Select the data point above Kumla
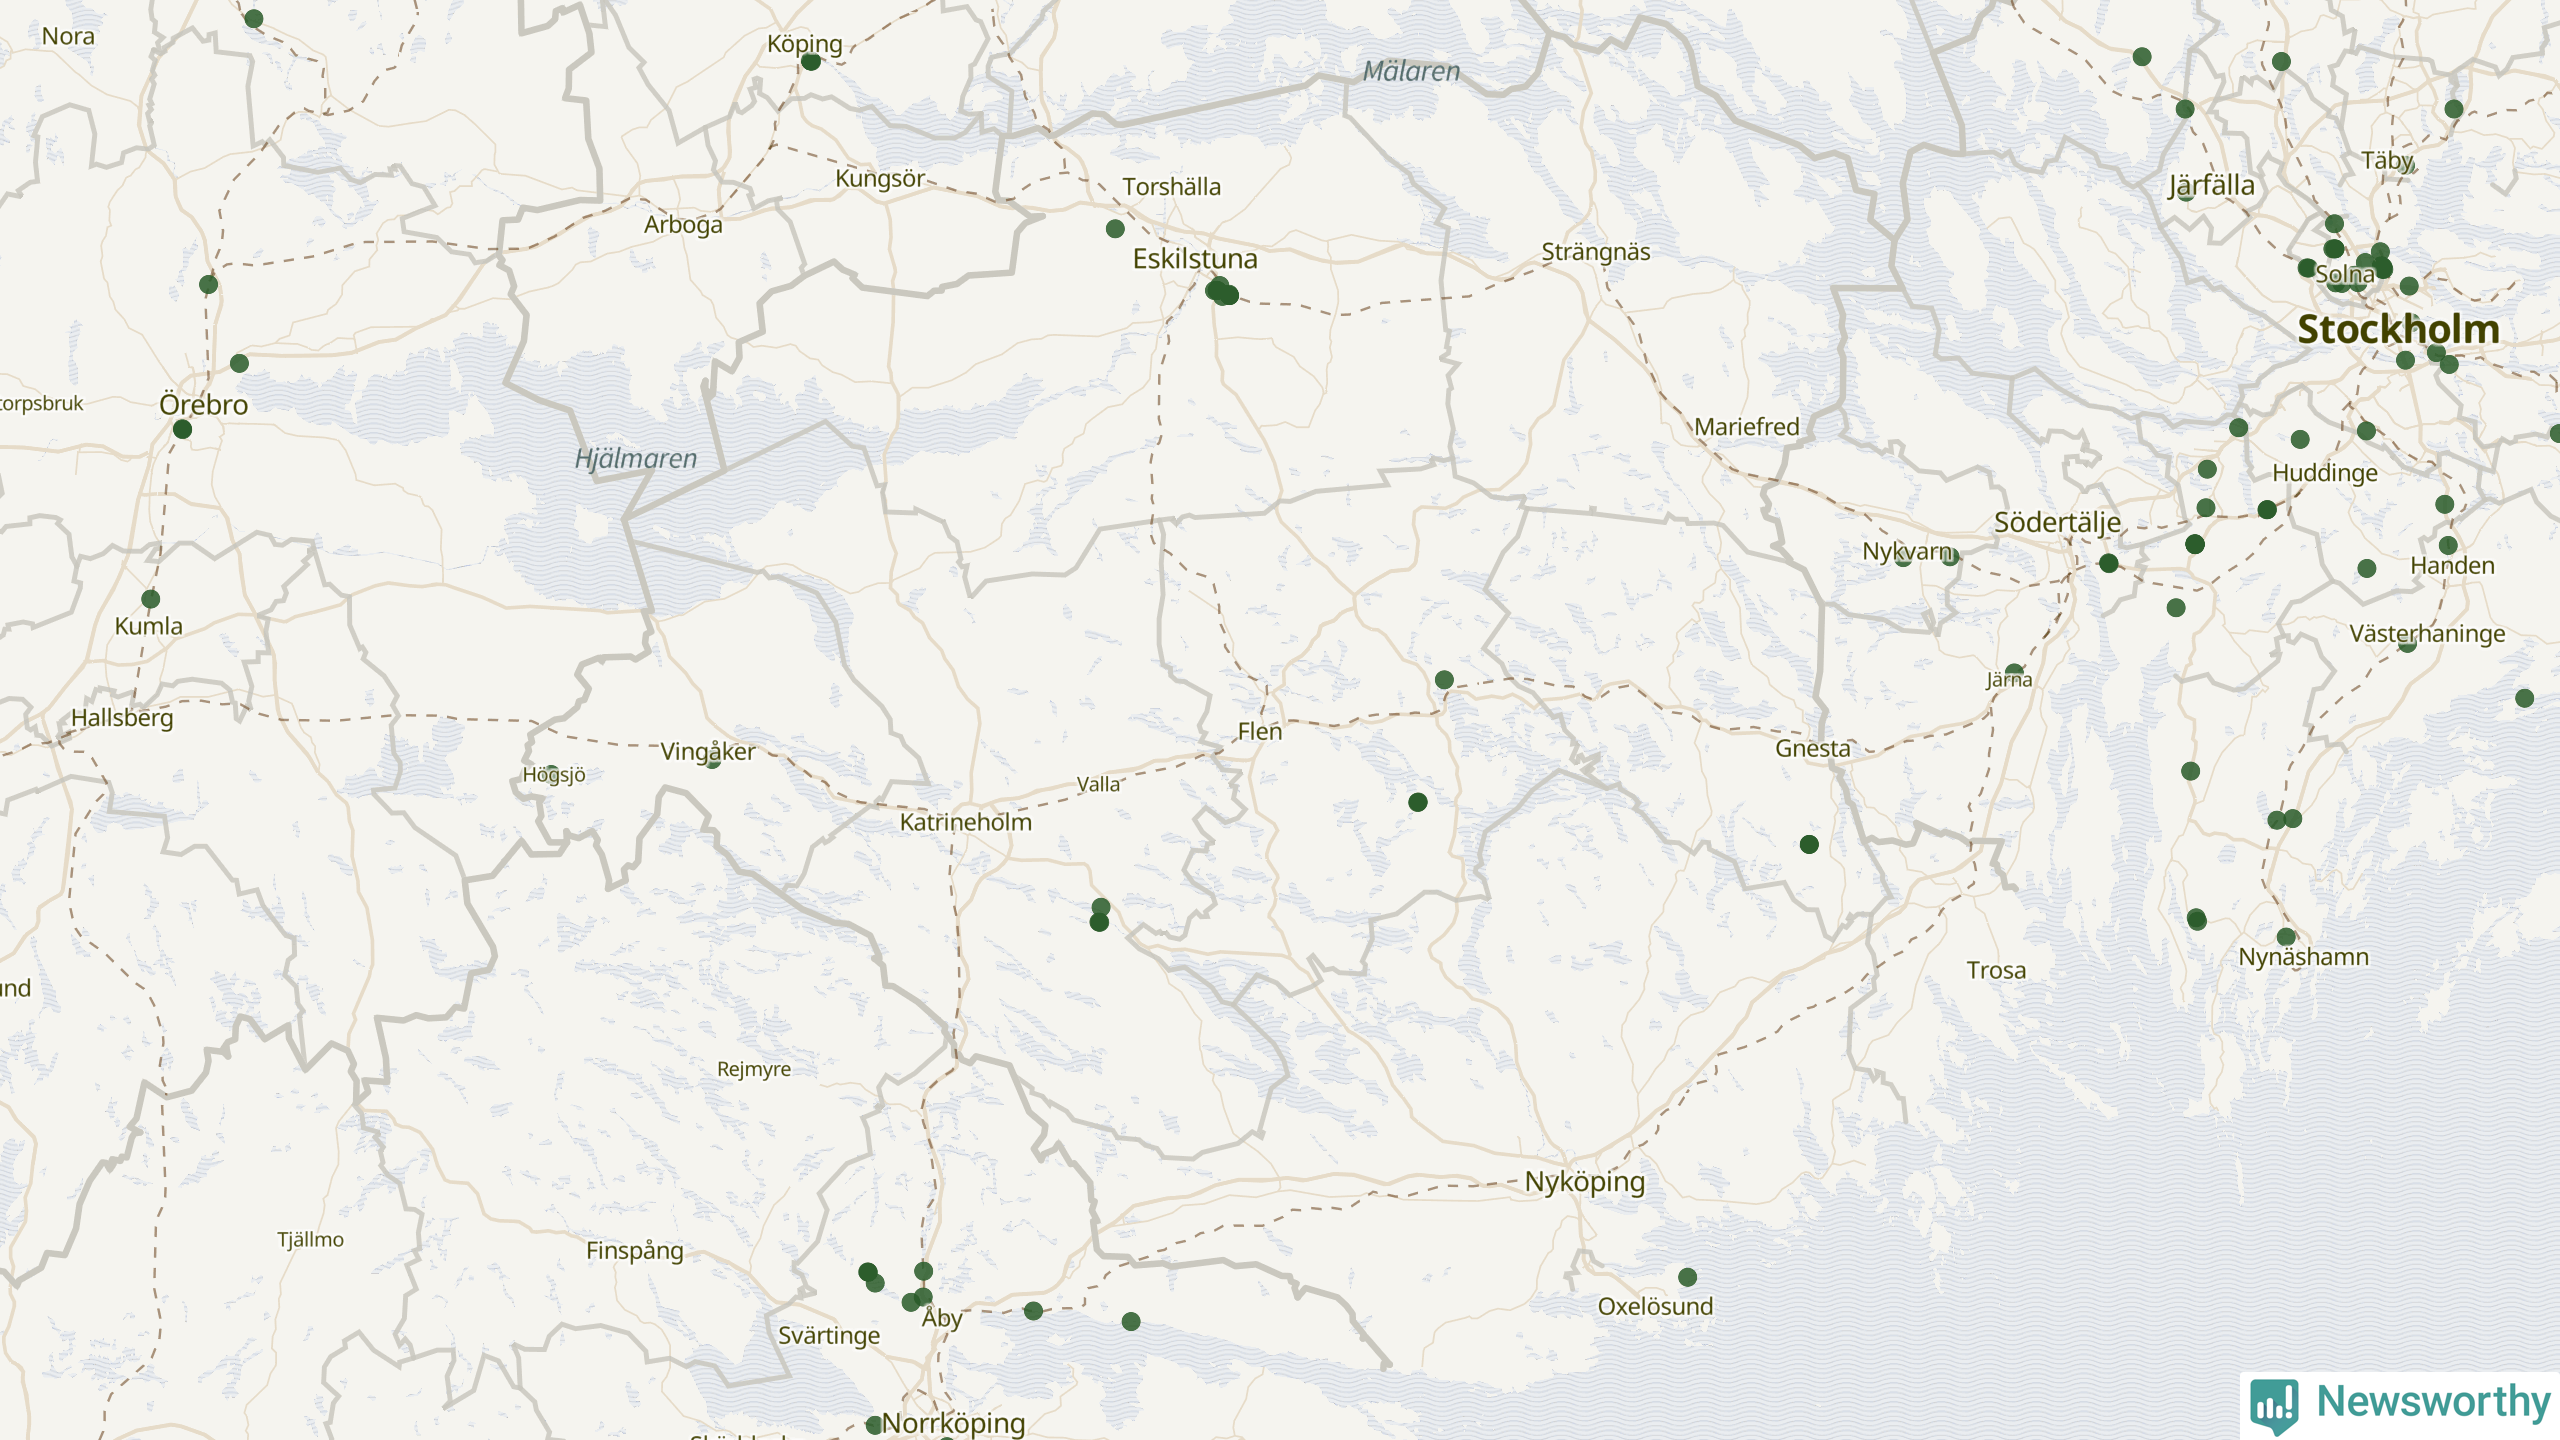Viewport: 2560px width, 1440px height. (151, 599)
